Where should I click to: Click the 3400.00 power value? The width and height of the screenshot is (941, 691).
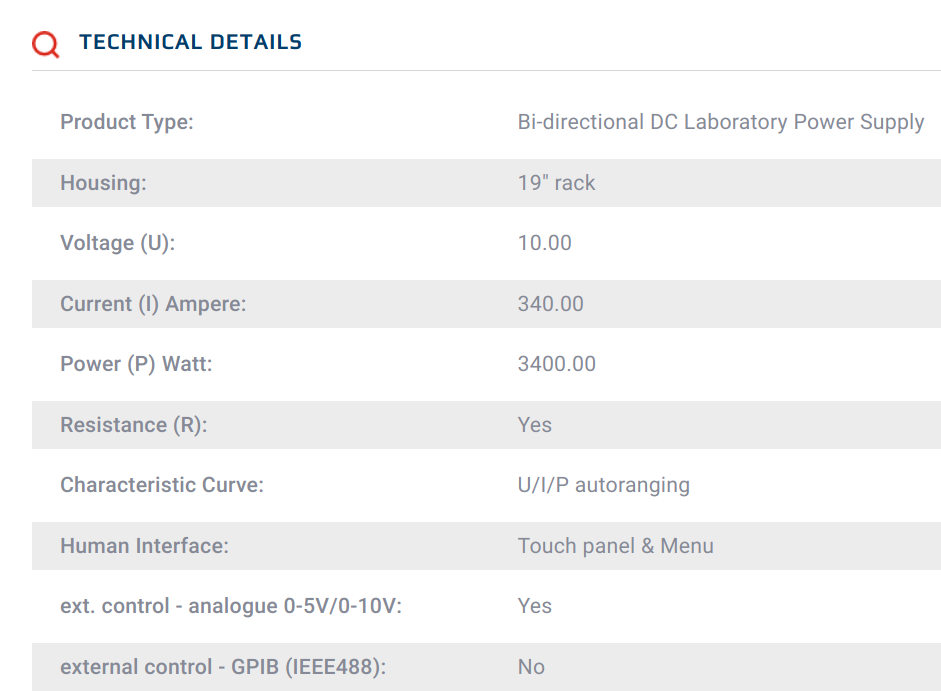click(x=556, y=364)
